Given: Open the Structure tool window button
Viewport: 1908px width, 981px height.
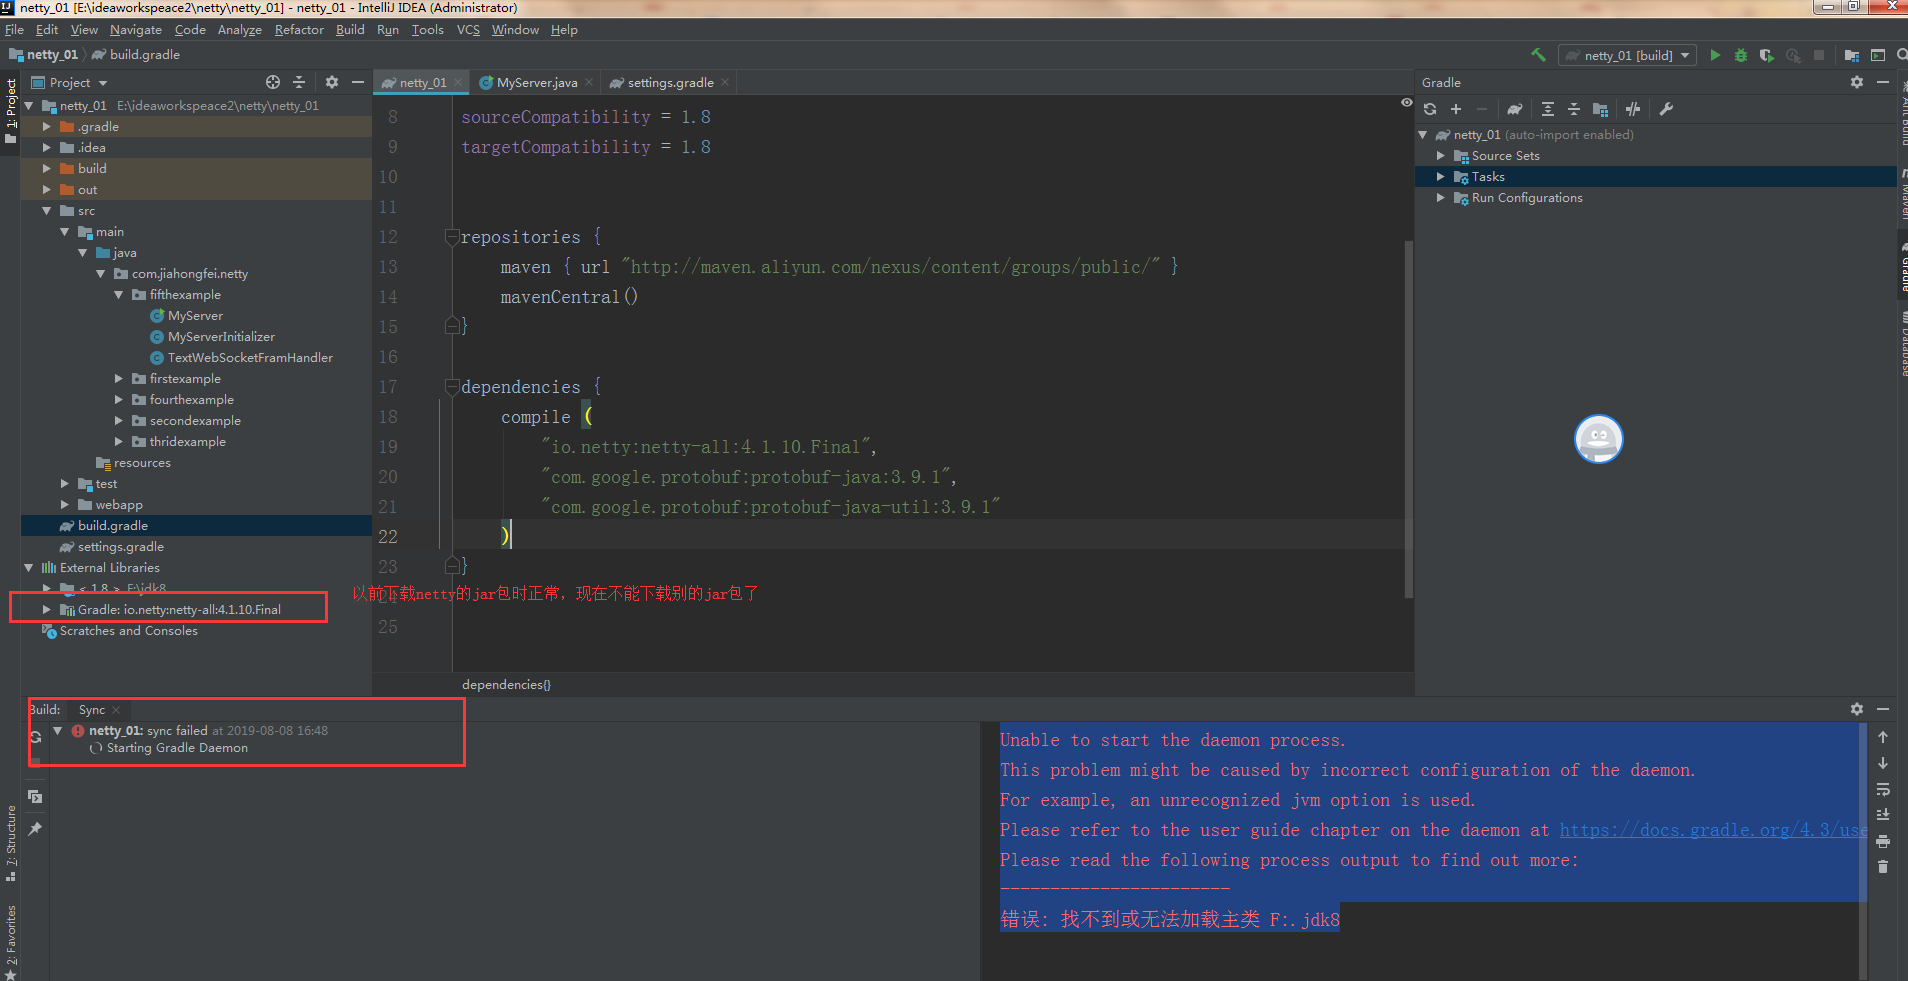Looking at the screenshot, I should point(11,842).
